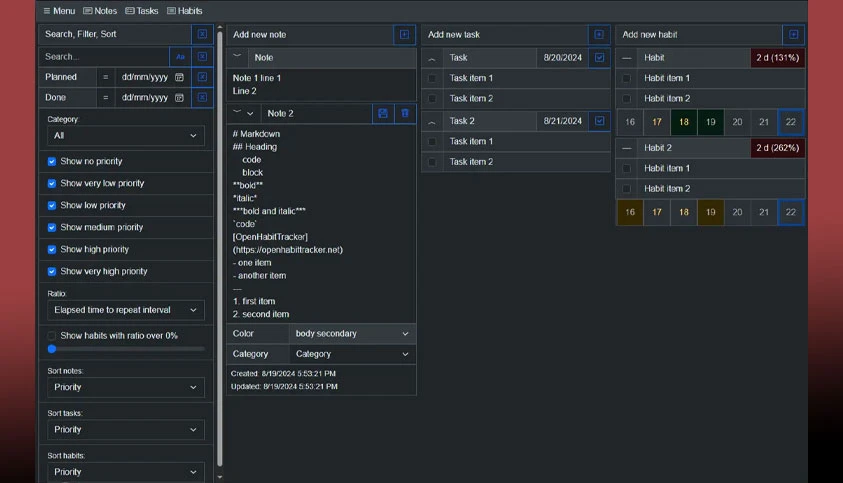Open the Done '=' comparison operator

tap(105, 97)
